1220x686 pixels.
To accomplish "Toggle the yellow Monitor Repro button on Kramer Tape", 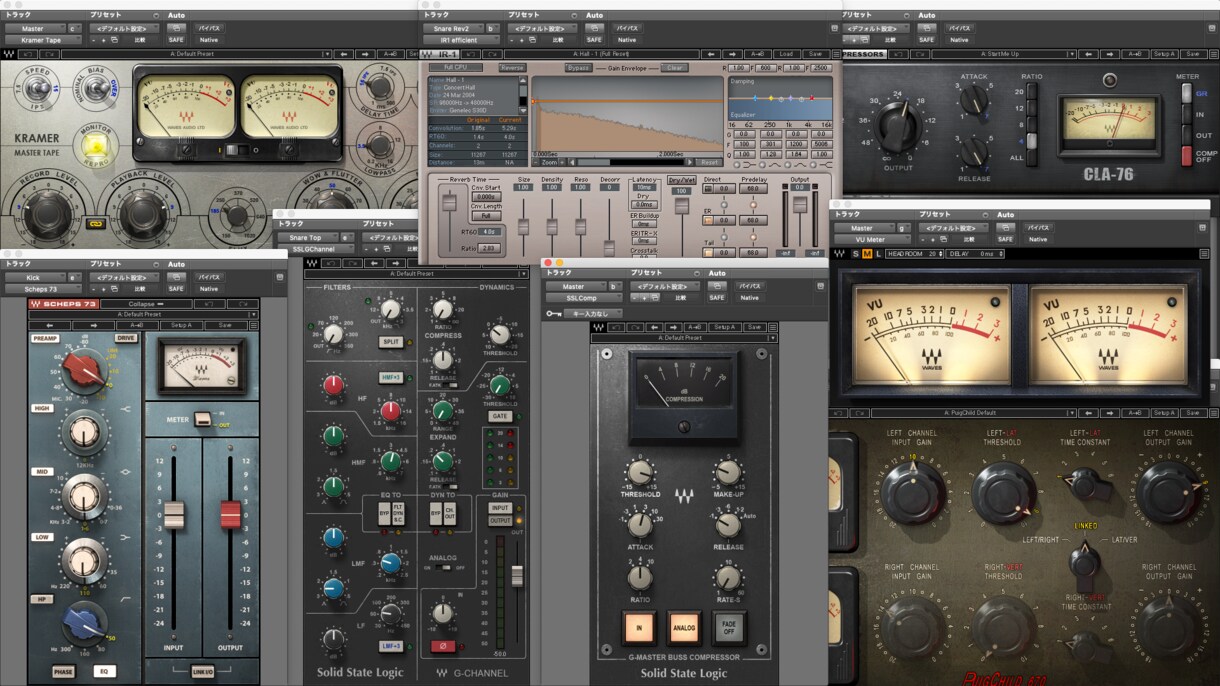I will (97, 147).
